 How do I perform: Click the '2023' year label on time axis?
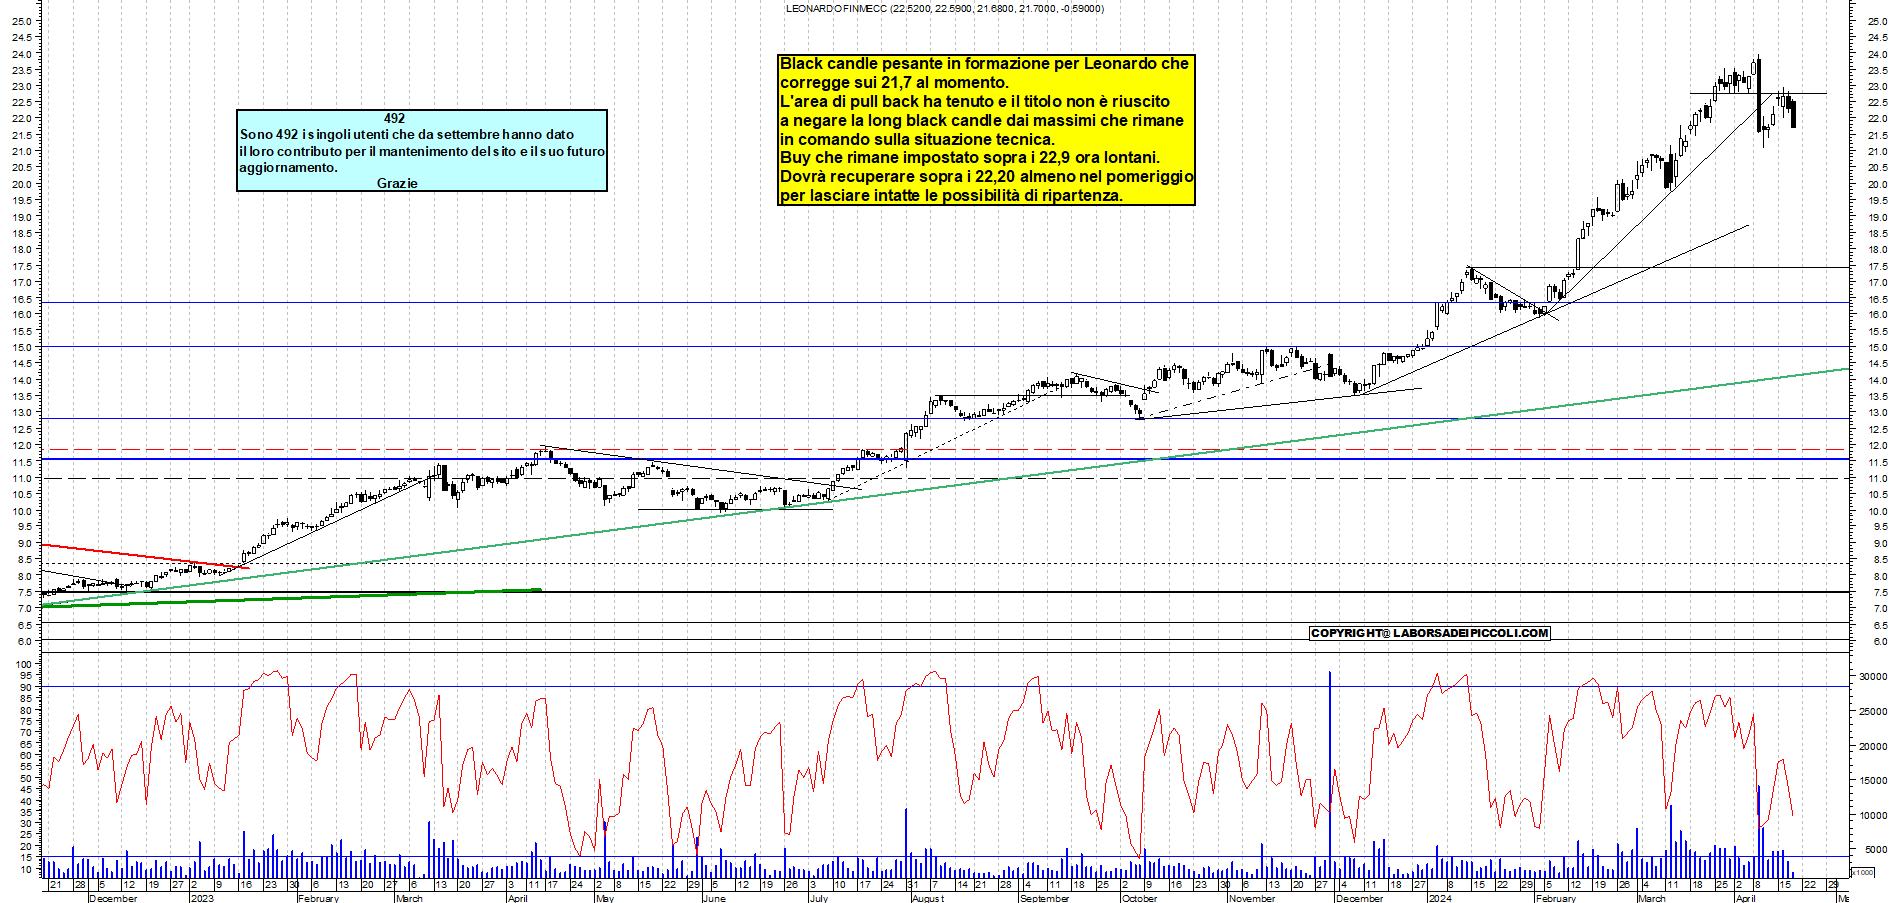click(202, 898)
